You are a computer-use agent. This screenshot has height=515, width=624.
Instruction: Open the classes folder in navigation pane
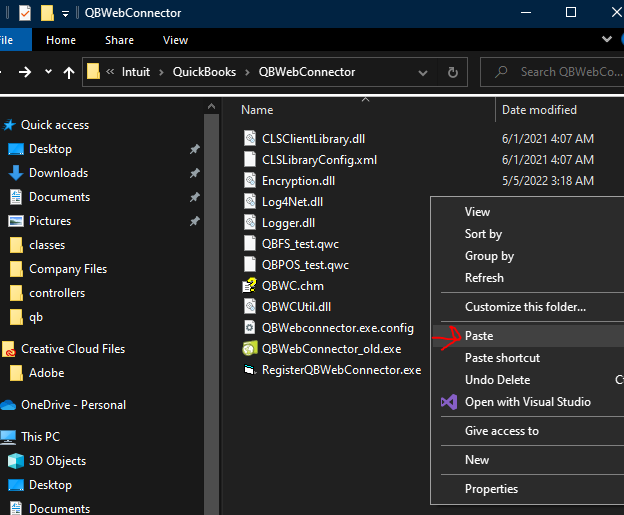47,245
